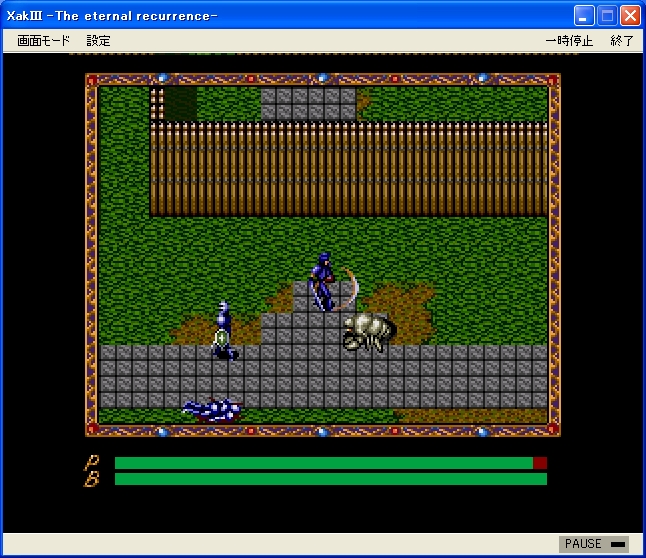This screenshot has width=646, height=558.
Task: Click the PAUSE indicator in status bar
Action: (594, 544)
